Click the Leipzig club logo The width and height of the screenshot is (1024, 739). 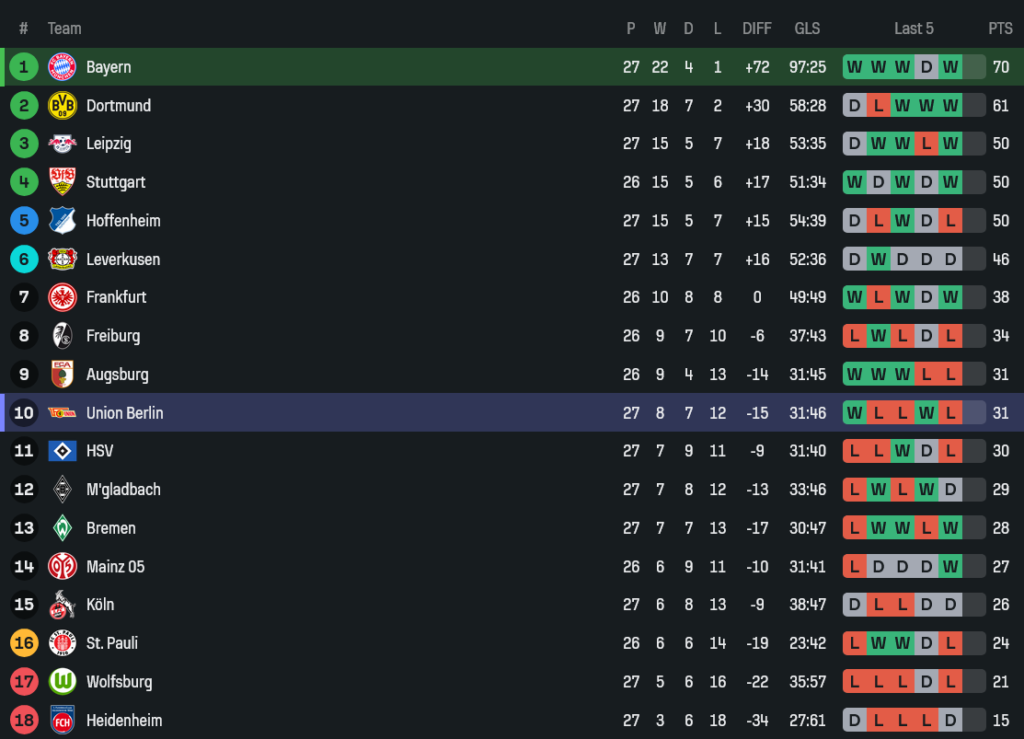coord(62,144)
